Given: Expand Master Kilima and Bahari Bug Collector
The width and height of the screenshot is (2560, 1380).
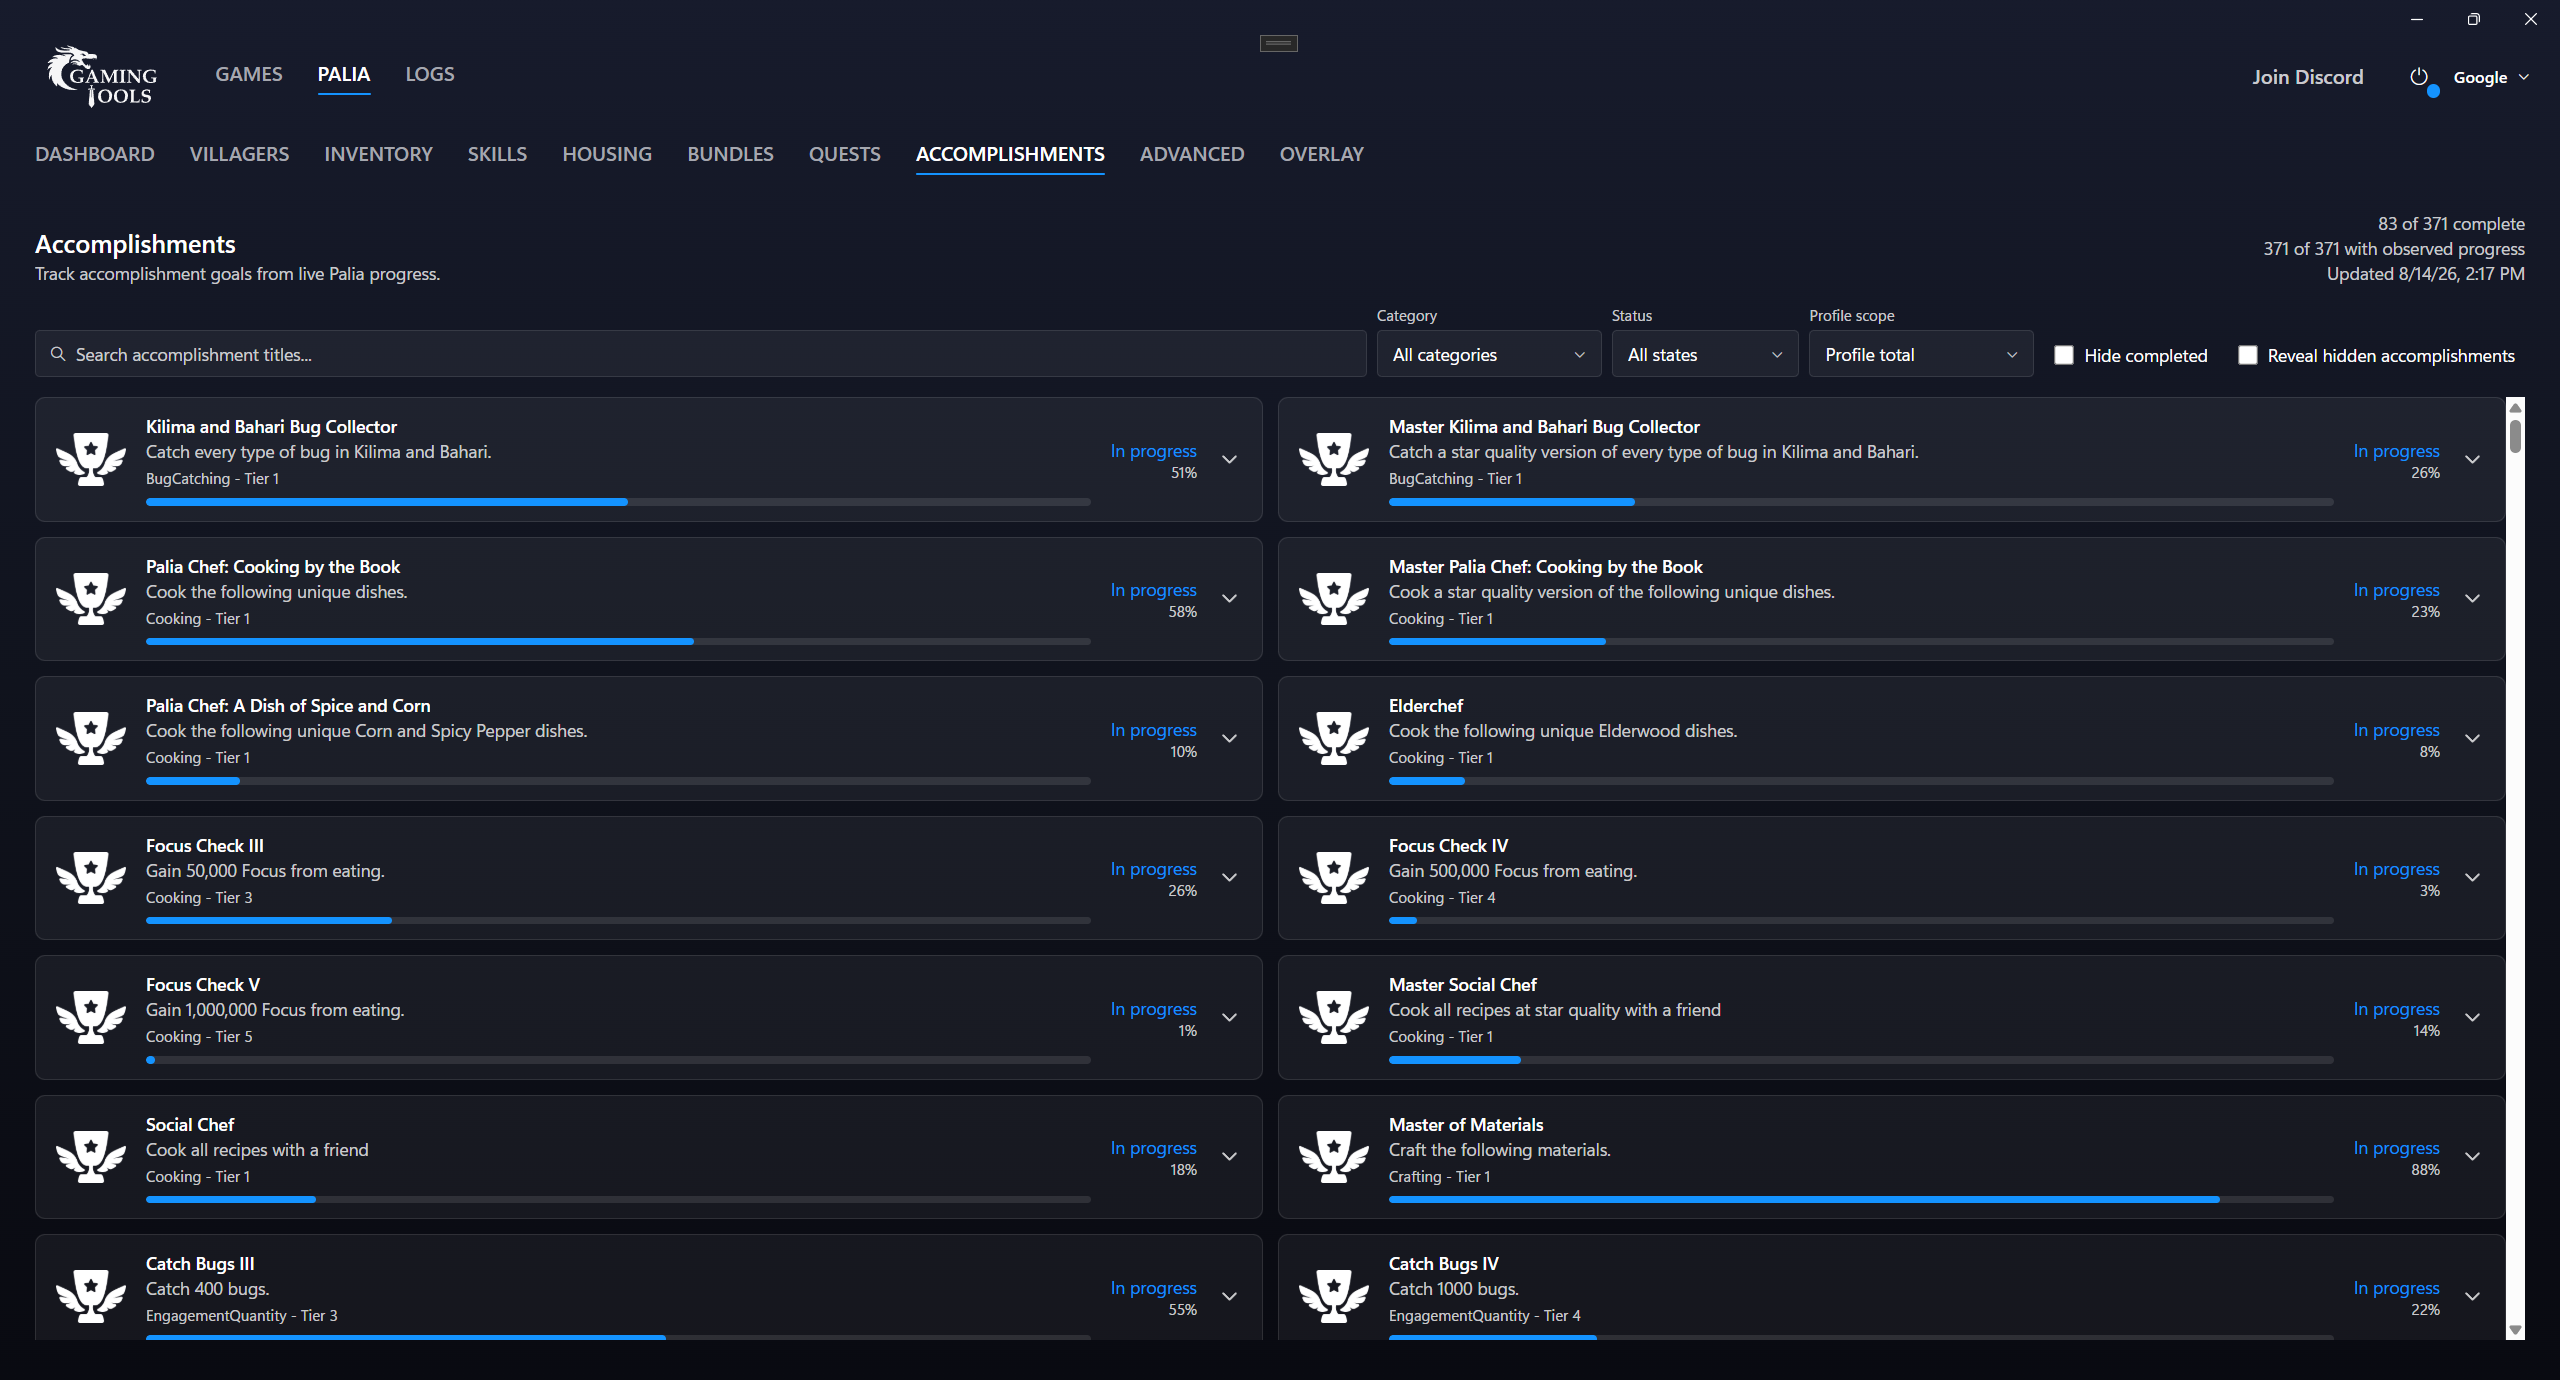Looking at the screenshot, I should point(2473,459).
